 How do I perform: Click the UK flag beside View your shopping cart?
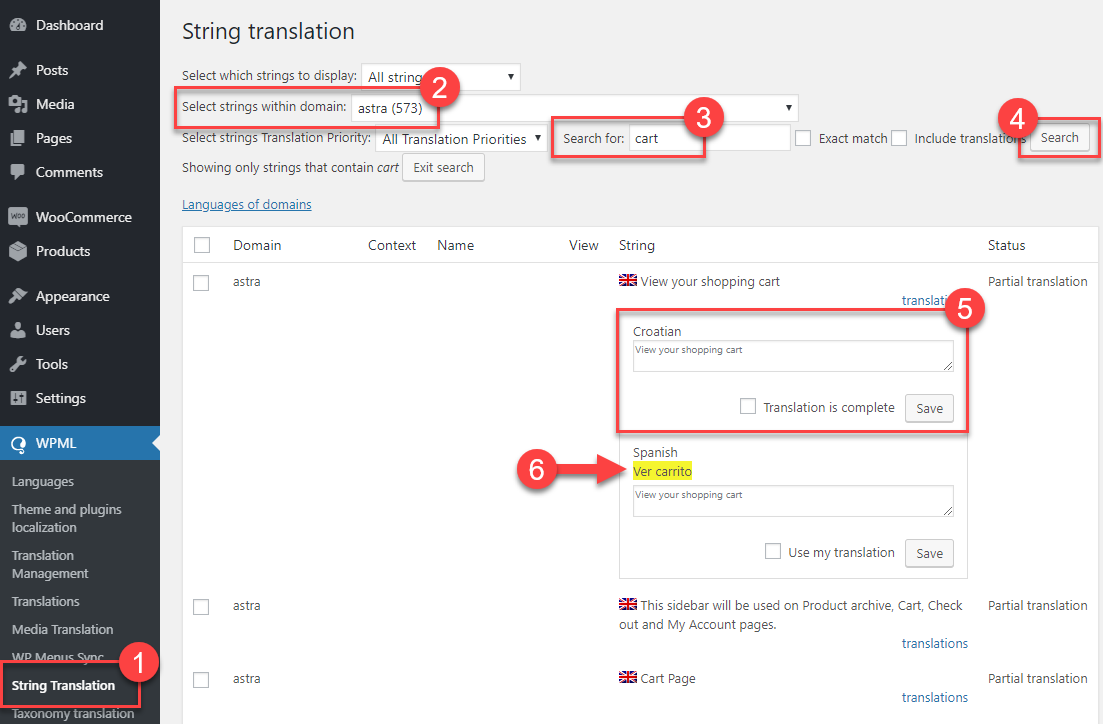pos(627,280)
